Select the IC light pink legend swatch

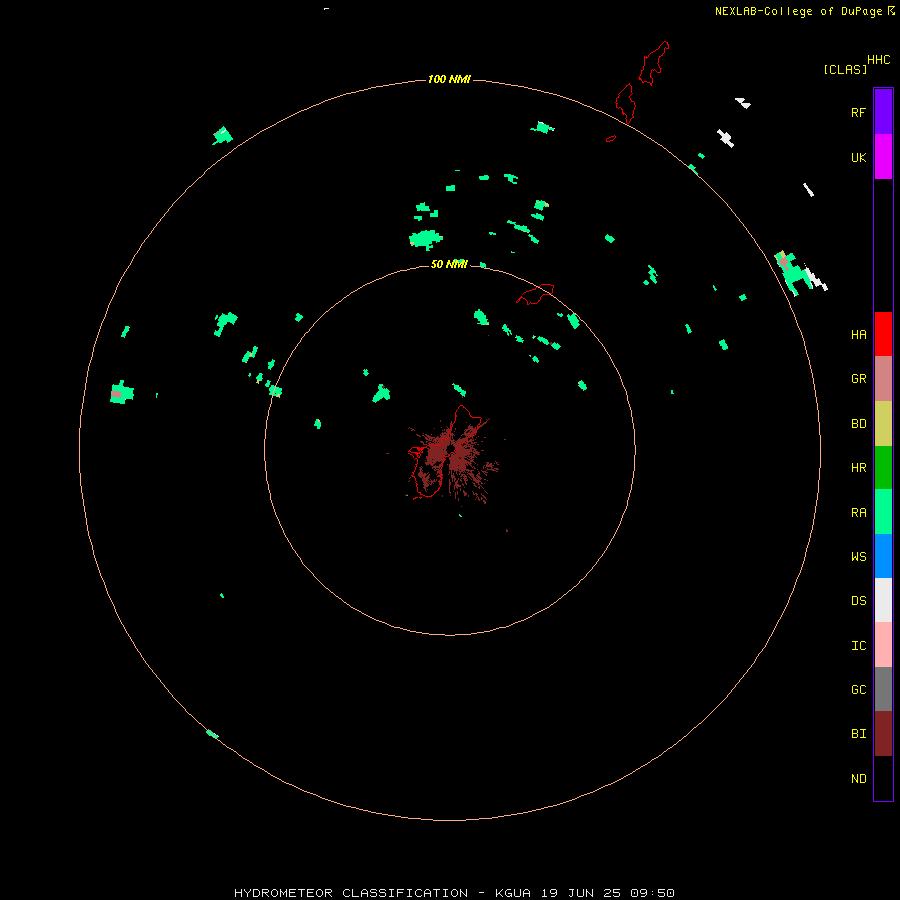883,645
